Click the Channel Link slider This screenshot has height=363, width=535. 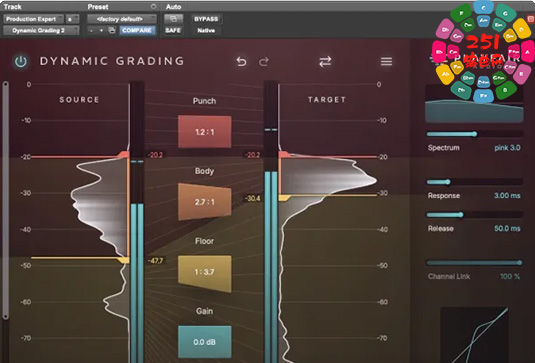tap(475, 263)
